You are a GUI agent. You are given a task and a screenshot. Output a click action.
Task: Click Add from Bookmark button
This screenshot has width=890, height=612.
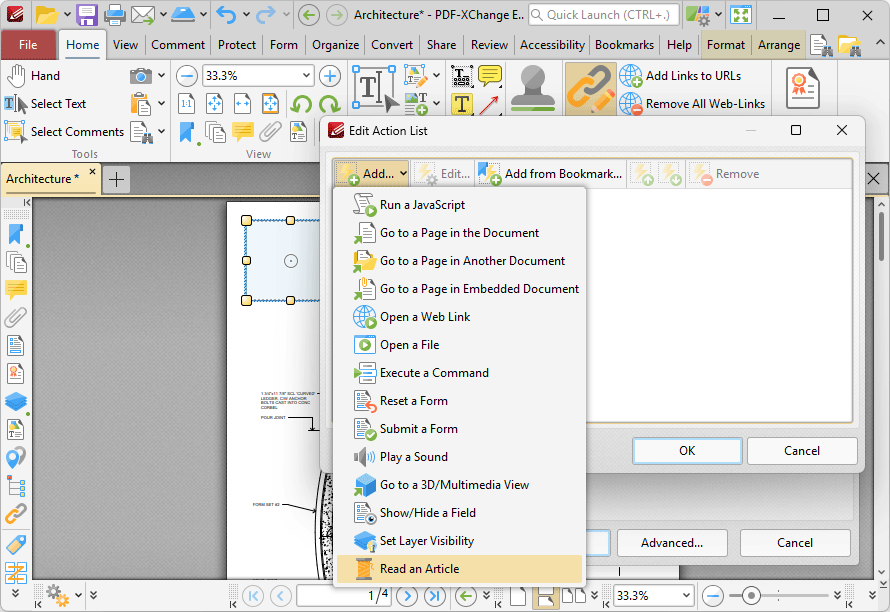click(x=551, y=174)
